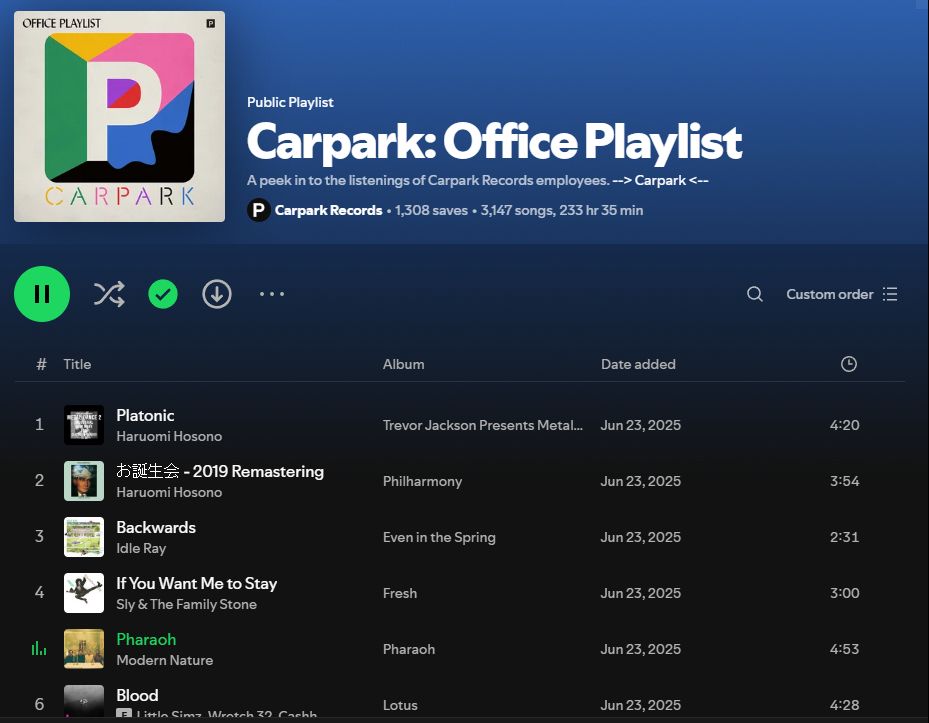Click track number 3 beside Backwards
Image resolution: width=929 pixels, height=723 pixels.
point(39,536)
